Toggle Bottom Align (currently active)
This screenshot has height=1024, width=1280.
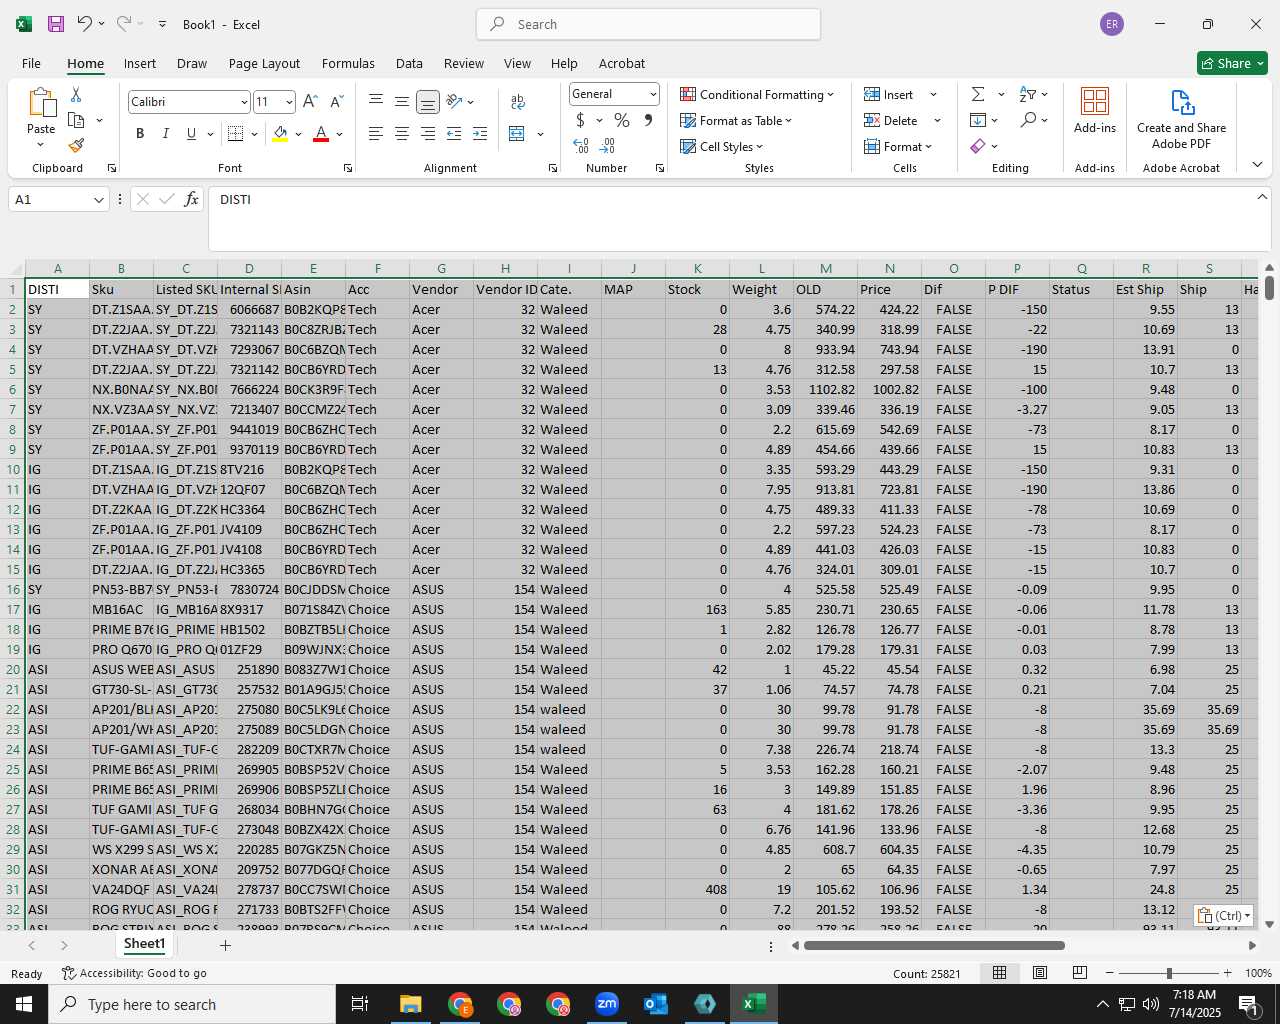click(428, 101)
